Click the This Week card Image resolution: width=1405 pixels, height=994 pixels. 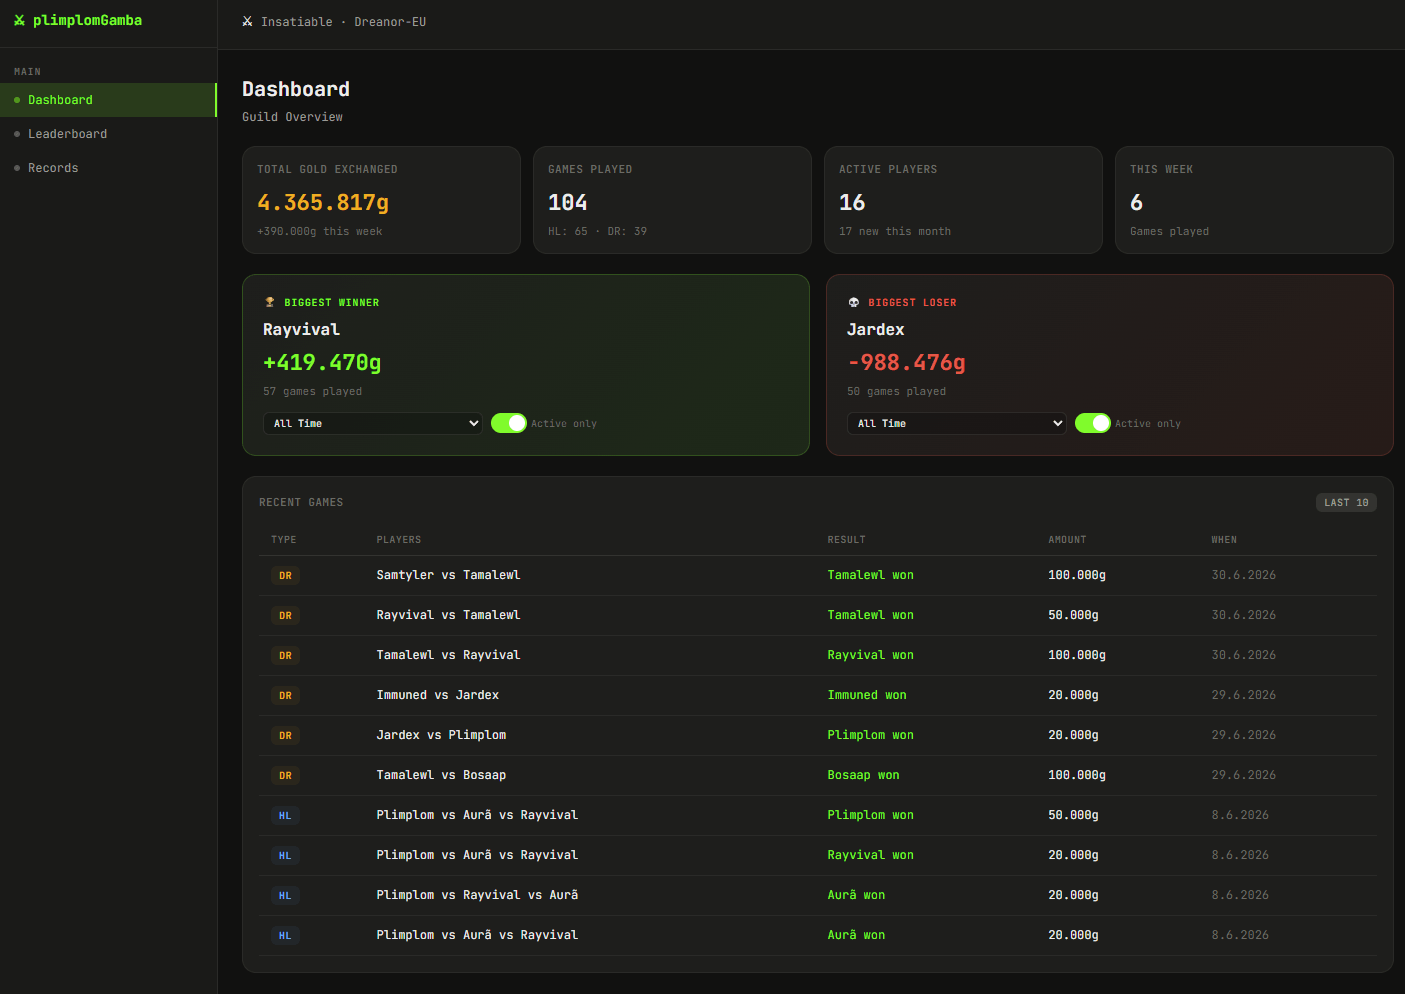click(1254, 200)
